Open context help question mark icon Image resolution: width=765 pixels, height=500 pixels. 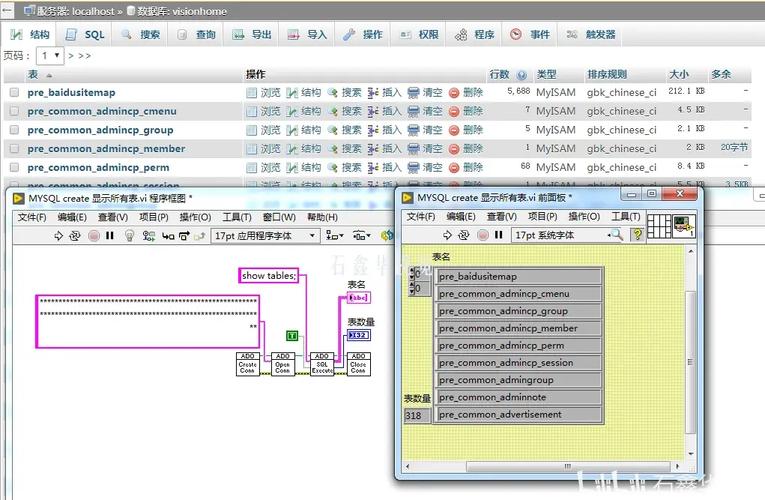[637, 235]
